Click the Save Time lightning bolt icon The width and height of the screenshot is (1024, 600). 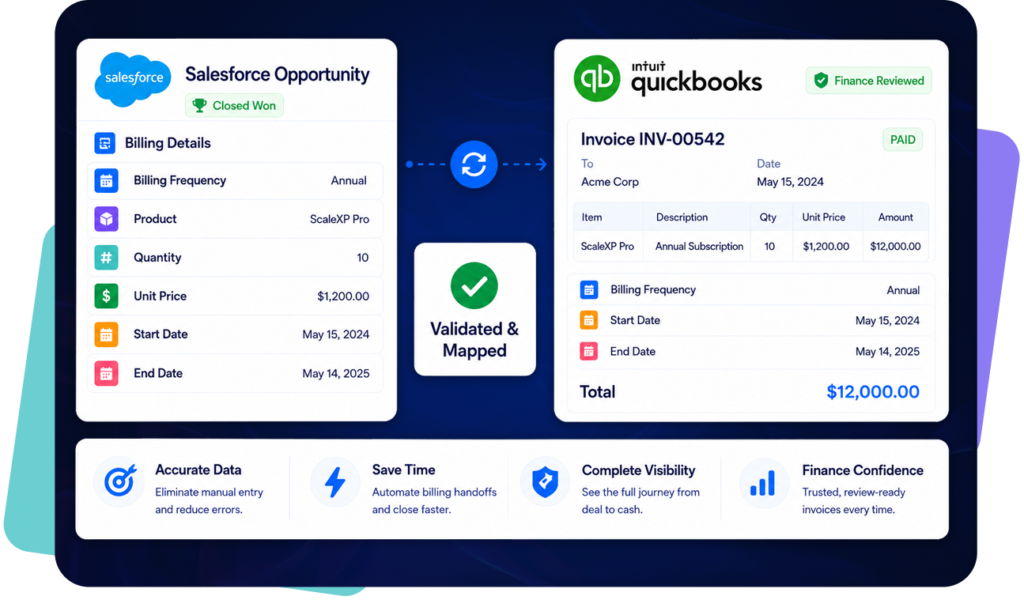(x=335, y=482)
